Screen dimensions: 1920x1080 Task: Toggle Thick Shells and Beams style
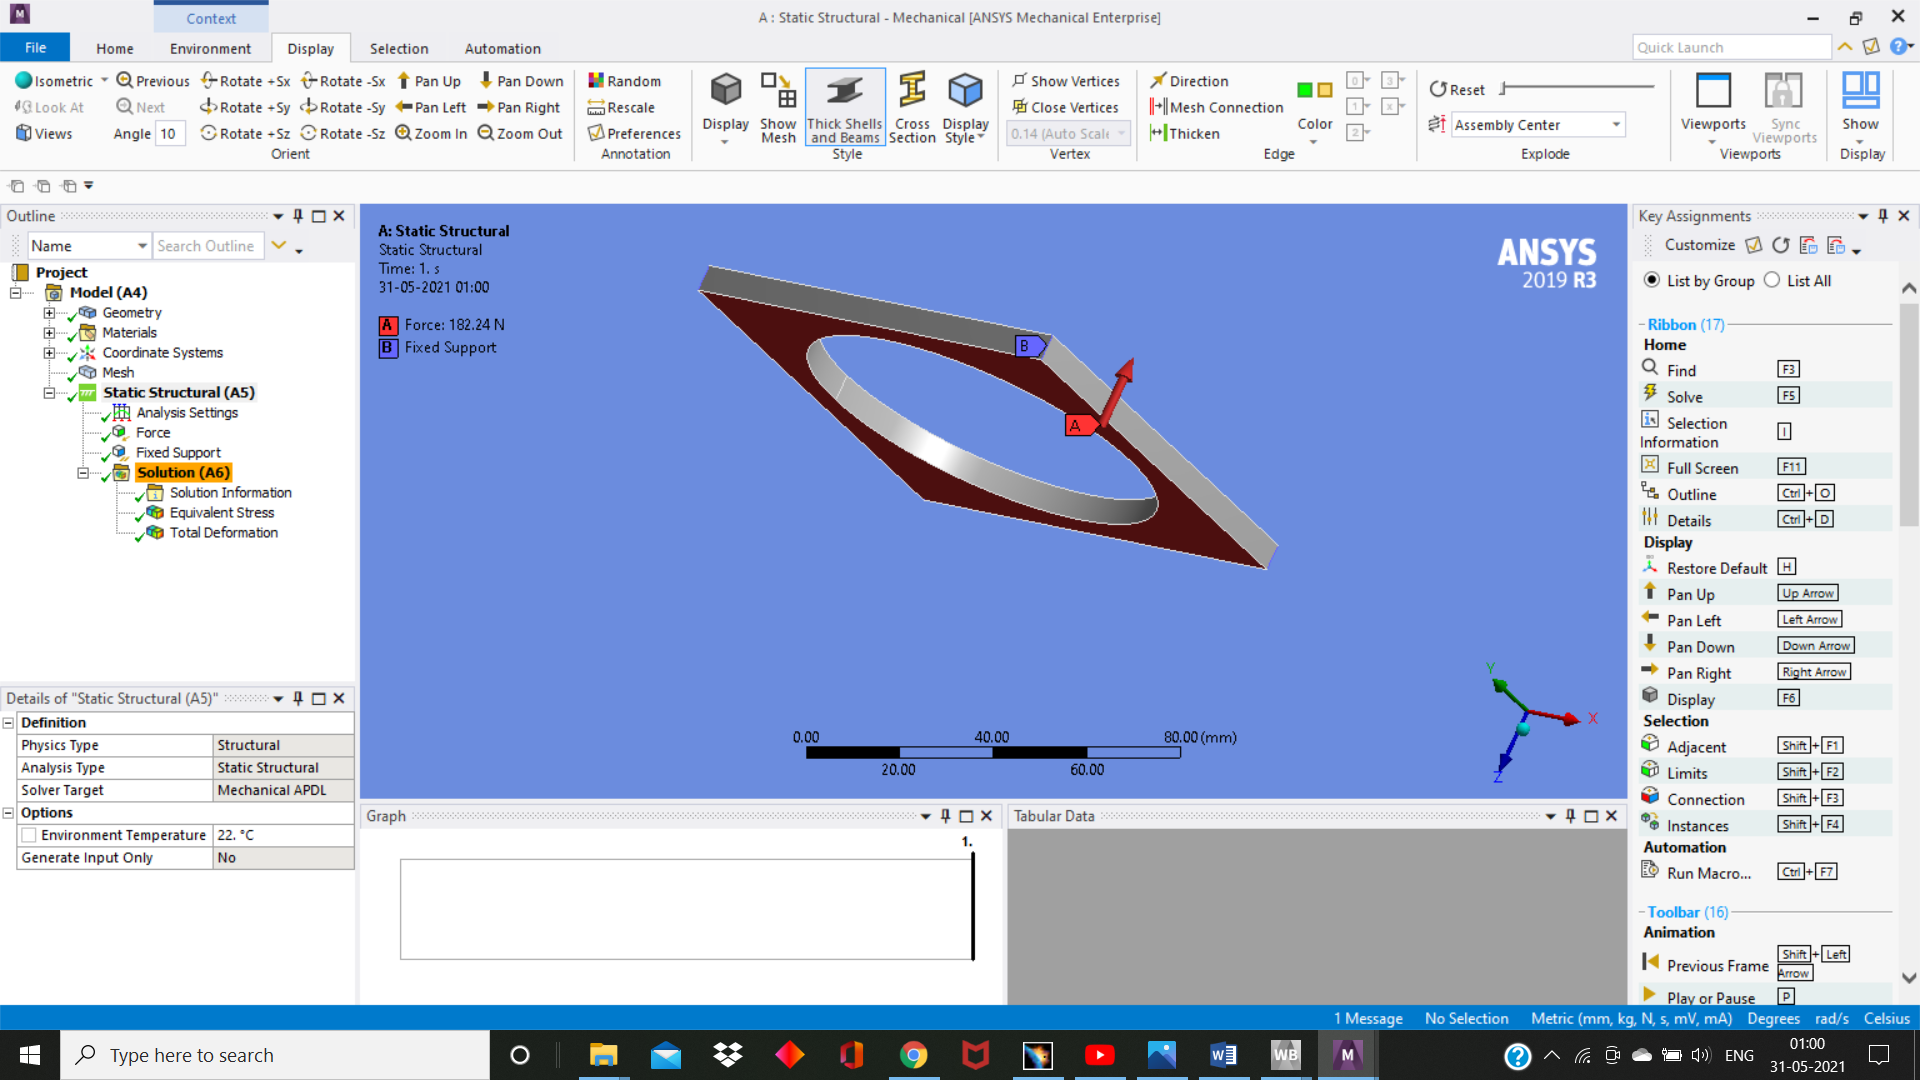845,108
